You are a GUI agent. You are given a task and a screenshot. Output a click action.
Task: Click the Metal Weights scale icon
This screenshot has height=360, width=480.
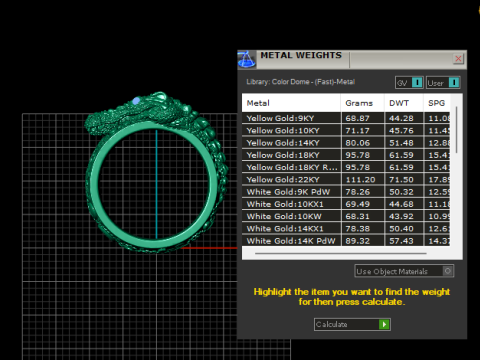click(246, 60)
